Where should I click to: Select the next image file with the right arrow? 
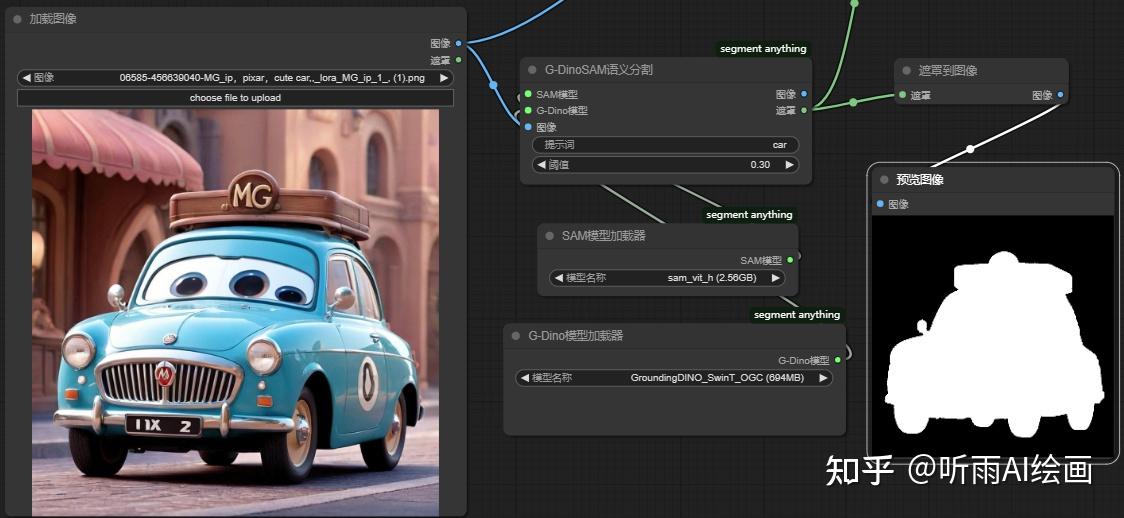coord(444,77)
